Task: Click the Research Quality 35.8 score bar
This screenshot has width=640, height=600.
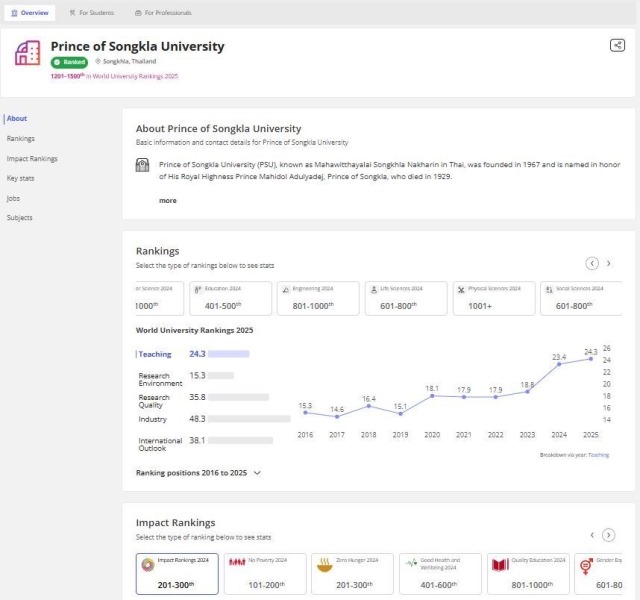Action: pos(238,397)
